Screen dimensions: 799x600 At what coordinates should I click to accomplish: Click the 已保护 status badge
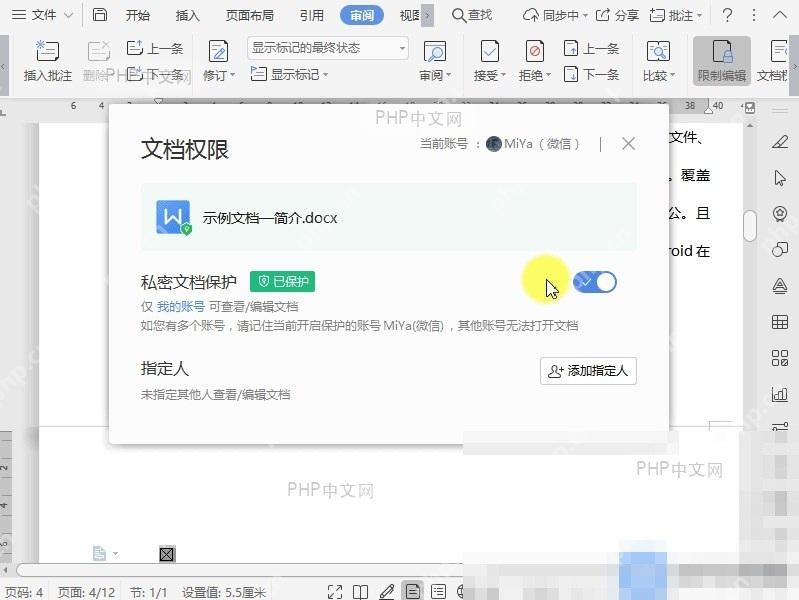(282, 281)
